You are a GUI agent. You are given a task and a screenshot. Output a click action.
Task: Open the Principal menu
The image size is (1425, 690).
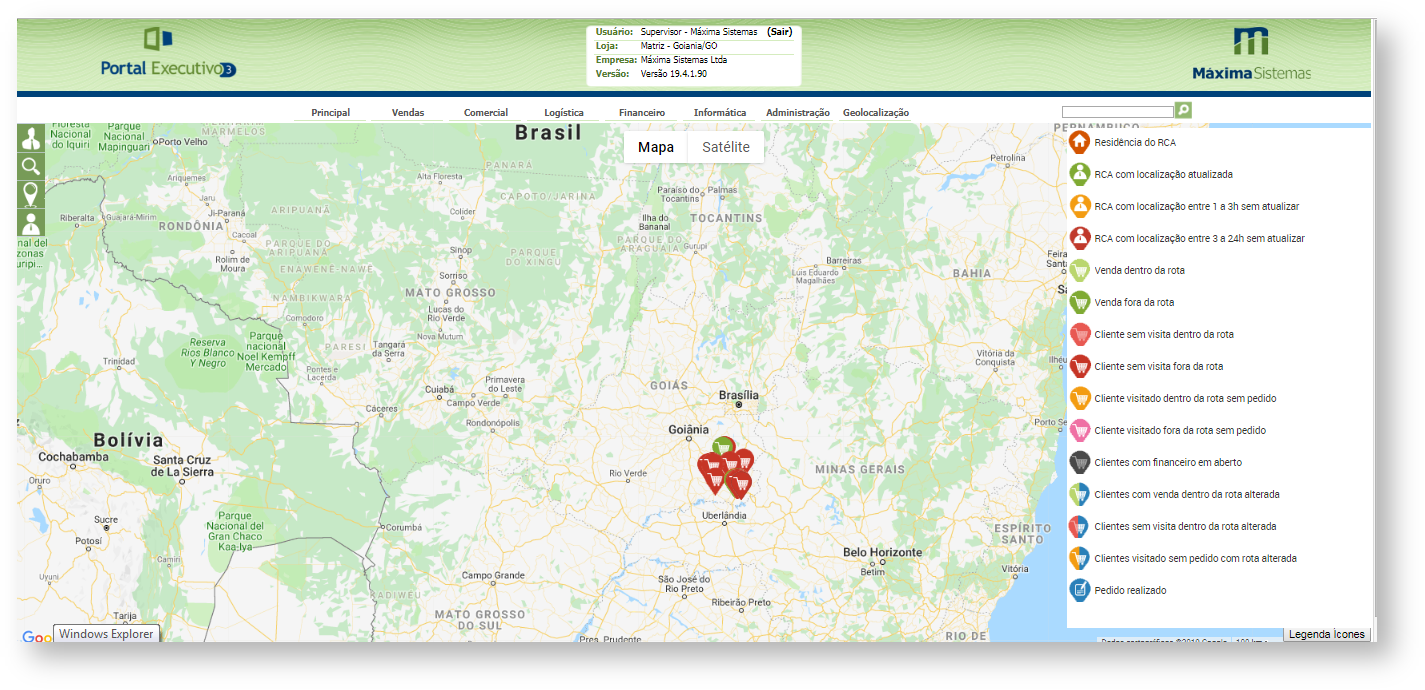coord(330,113)
